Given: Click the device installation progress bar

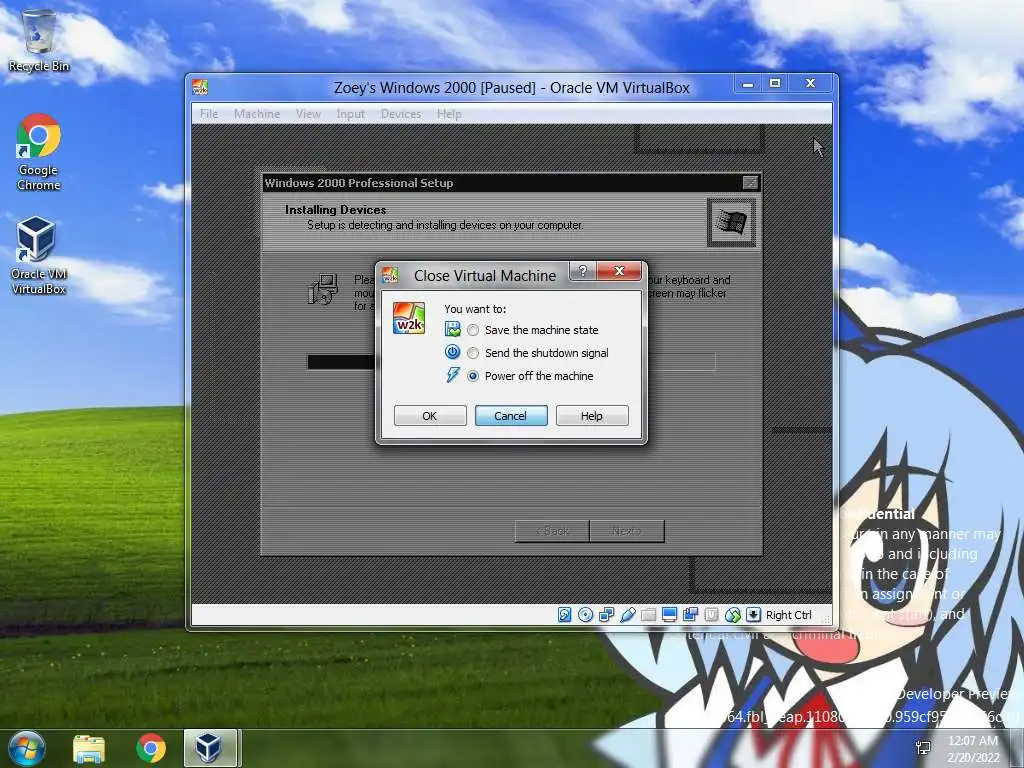Looking at the screenshot, I should coord(511,362).
